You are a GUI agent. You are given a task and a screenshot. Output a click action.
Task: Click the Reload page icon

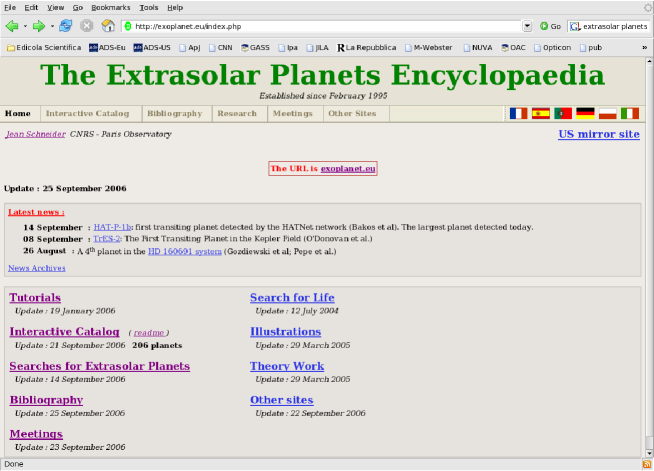click(x=66, y=26)
